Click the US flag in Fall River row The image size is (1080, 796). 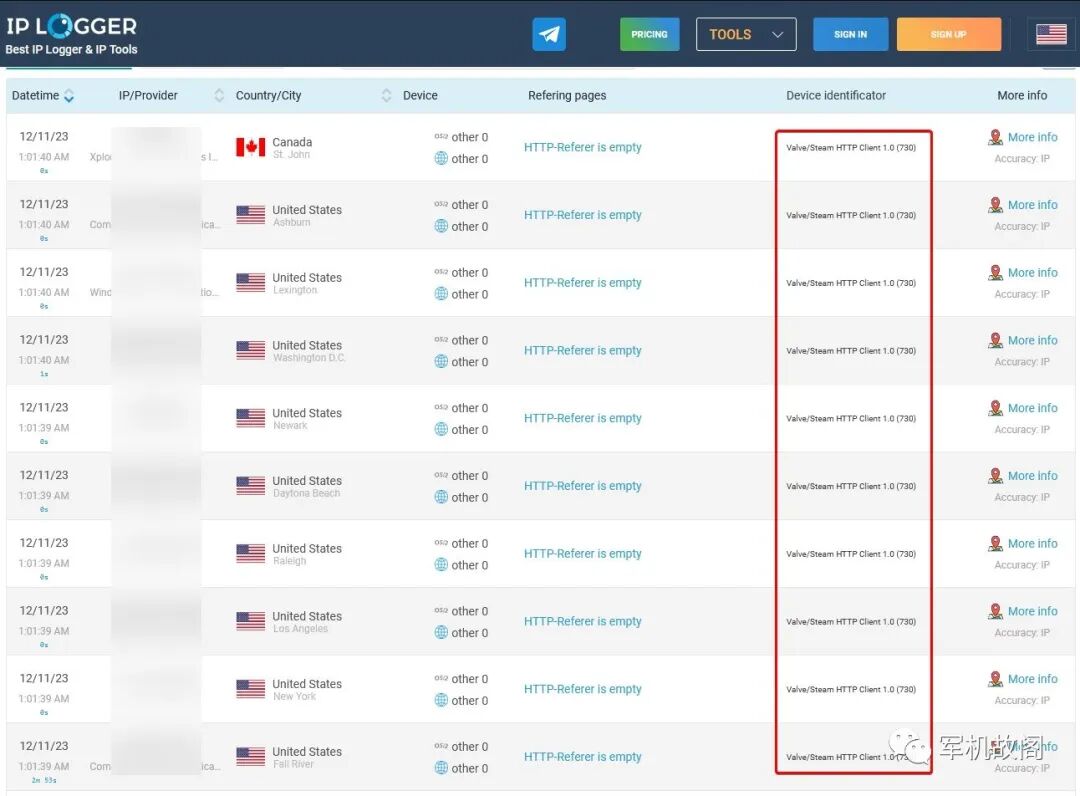250,756
